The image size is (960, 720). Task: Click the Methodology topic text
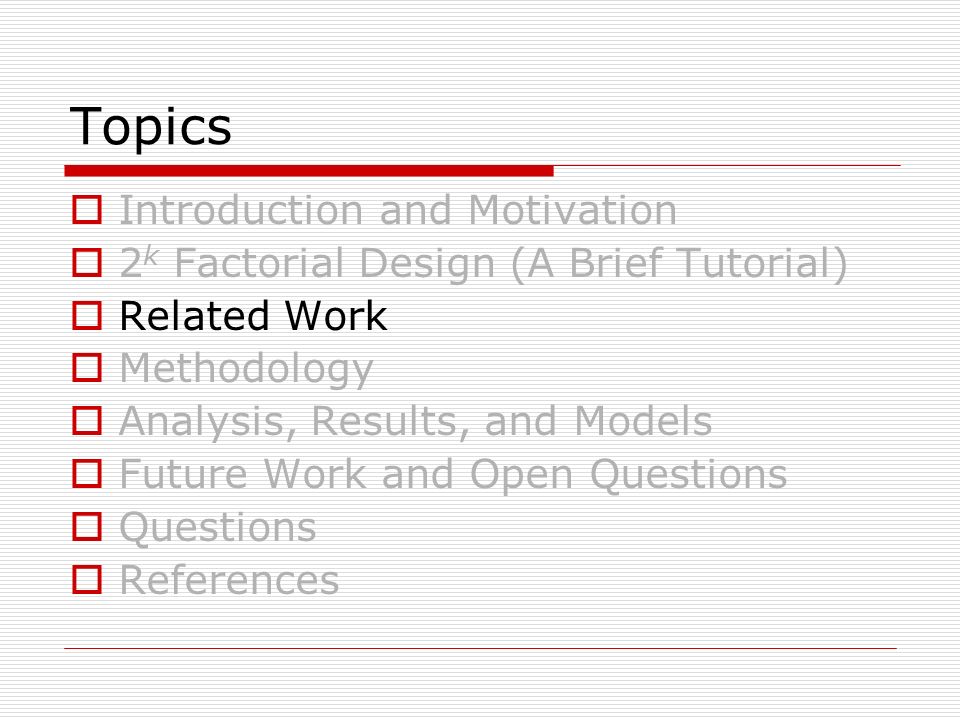[246, 370]
